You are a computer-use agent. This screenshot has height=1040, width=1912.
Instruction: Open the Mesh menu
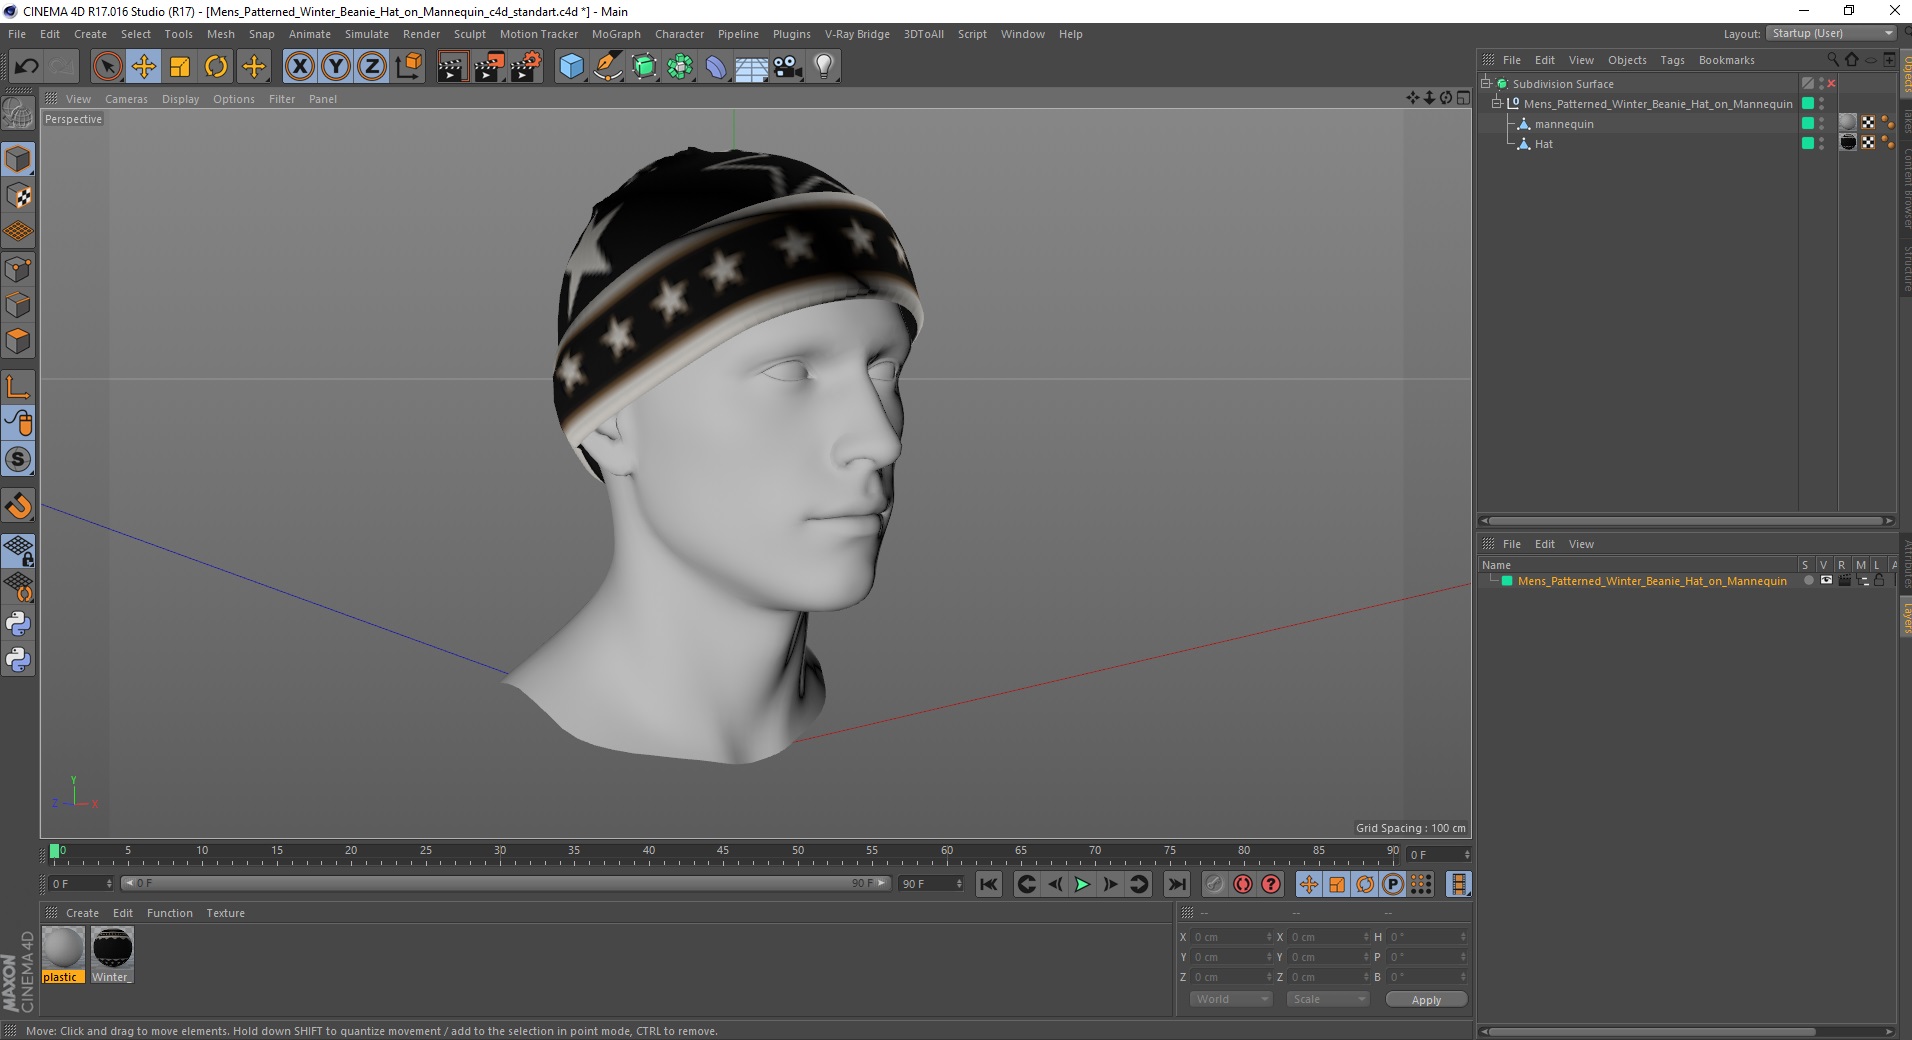(x=221, y=34)
